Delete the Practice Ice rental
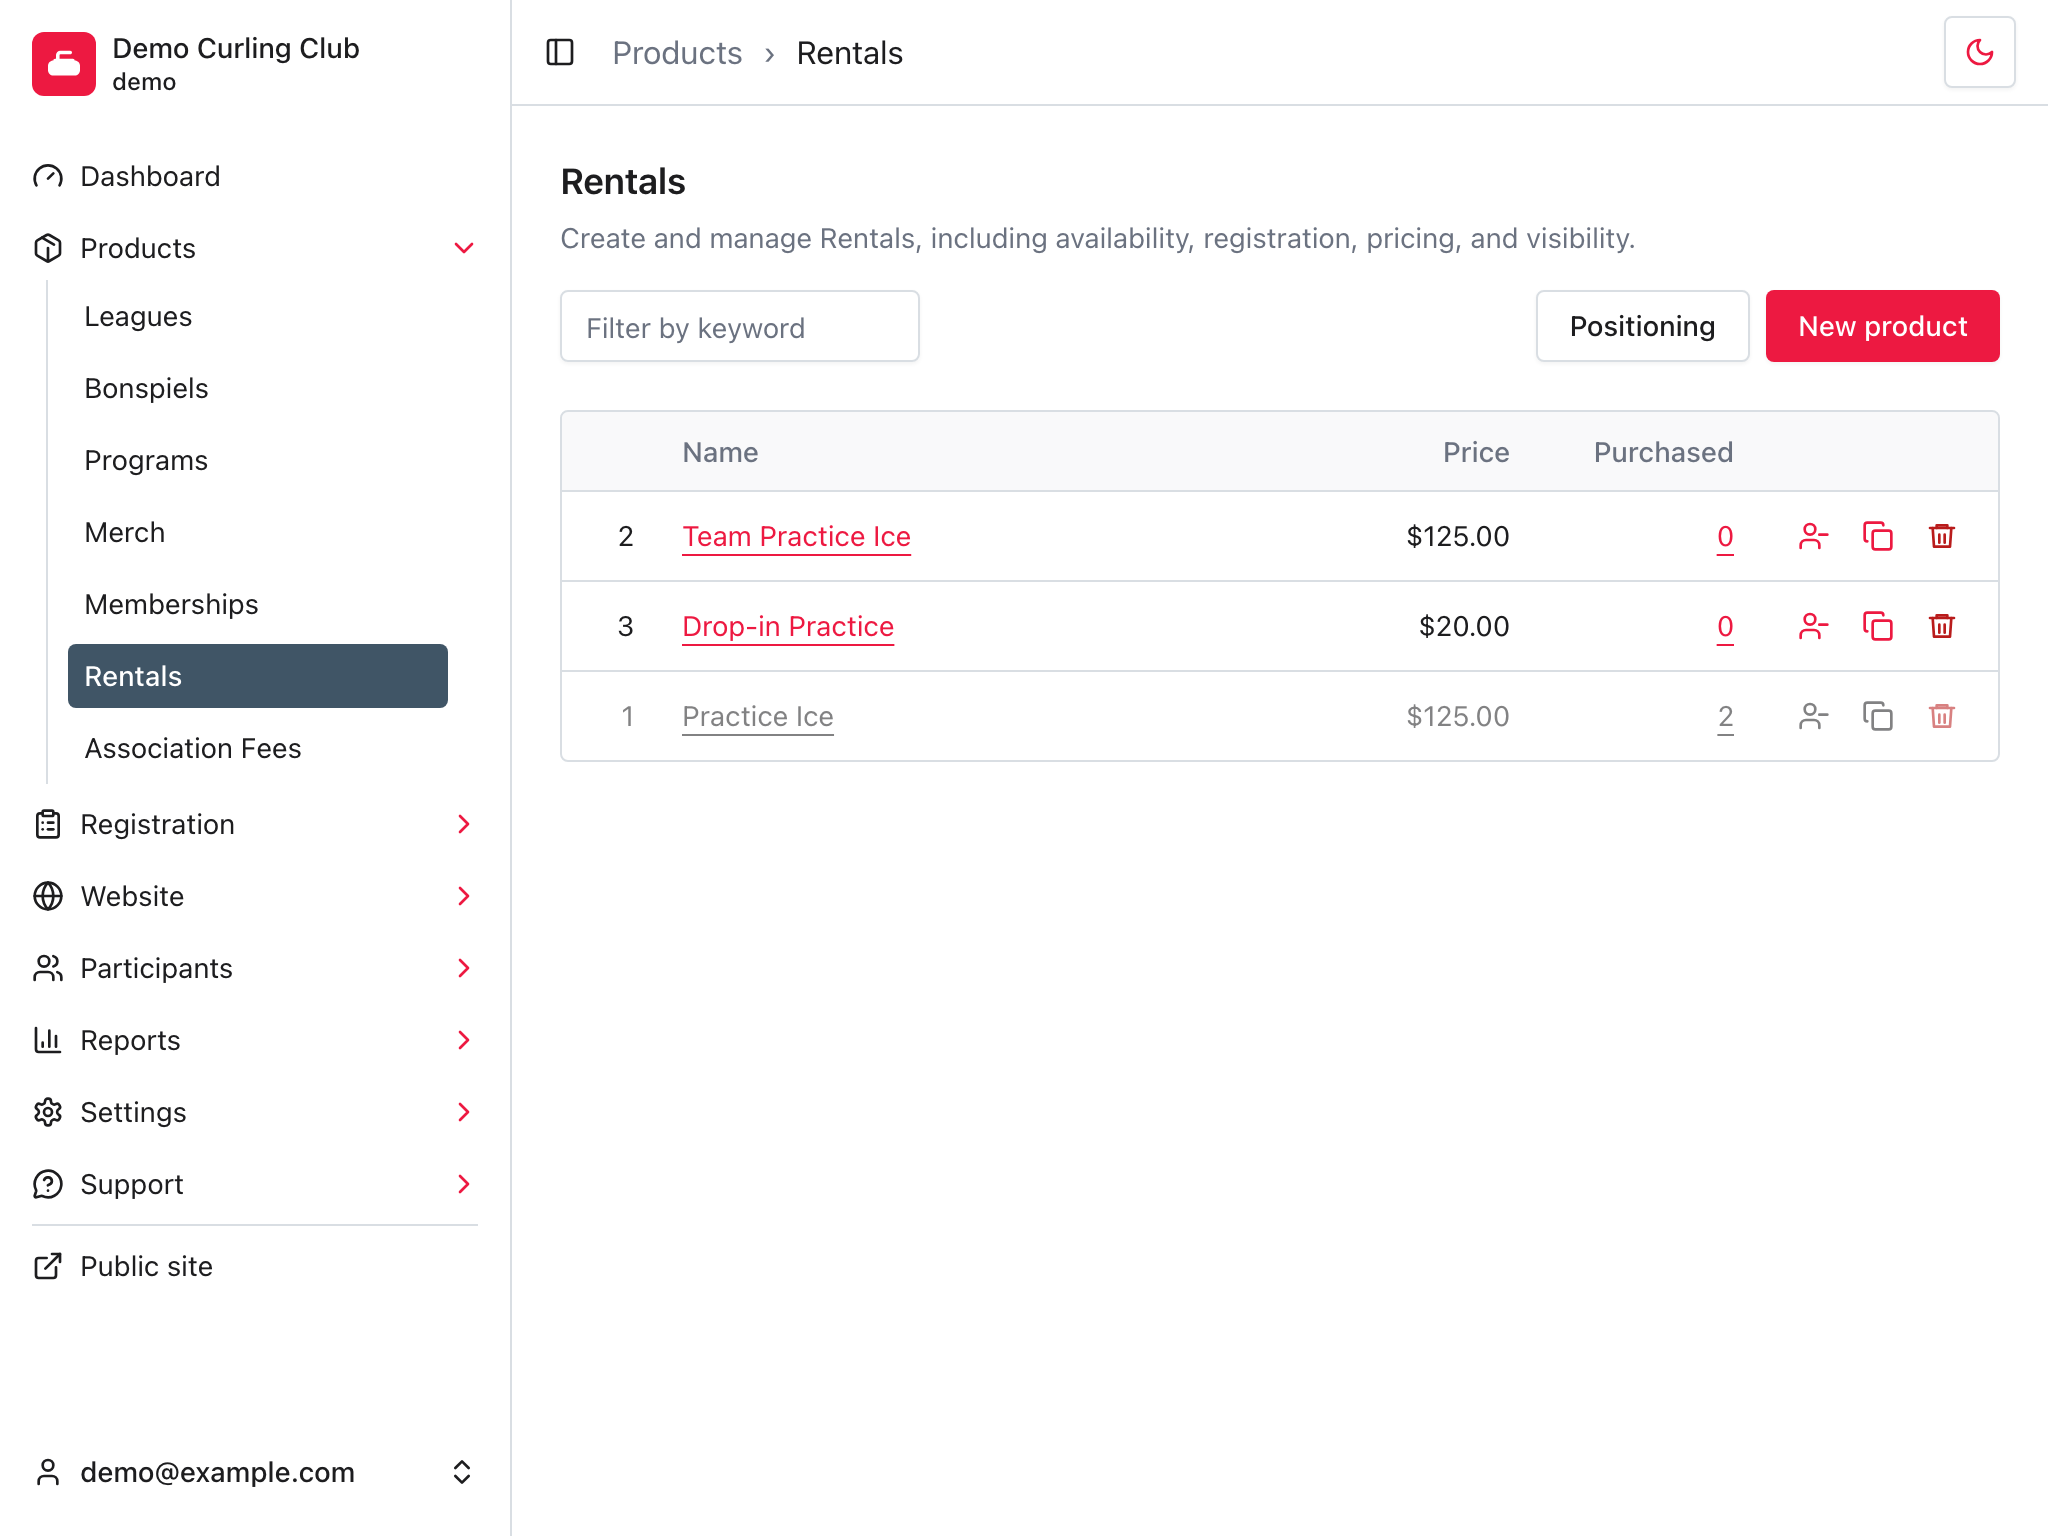The height and width of the screenshot is (1536, 2048). pos(1941,716)
